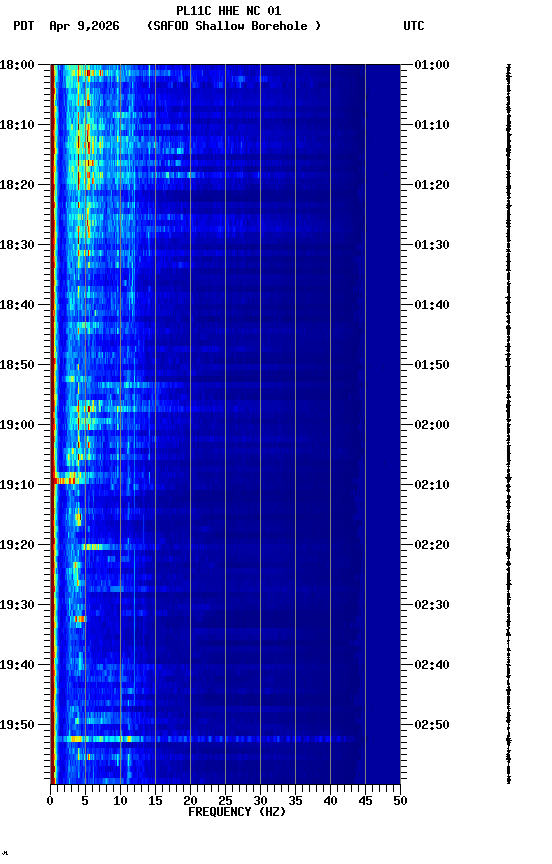552x864 pixels.
Task: Click the '18:10' PDT time label
Action: pos(17,125)
